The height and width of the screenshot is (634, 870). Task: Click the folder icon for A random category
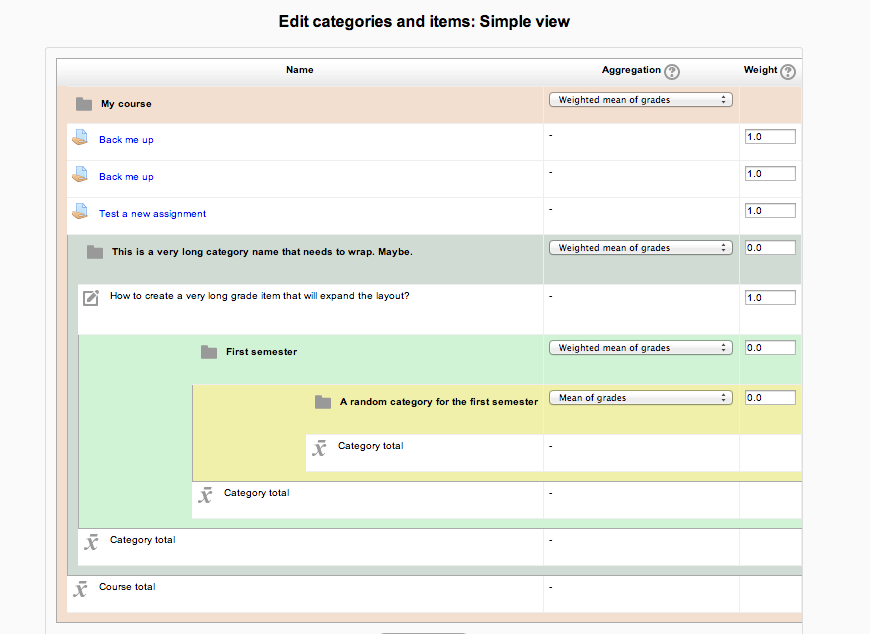[x=323, y=402]
